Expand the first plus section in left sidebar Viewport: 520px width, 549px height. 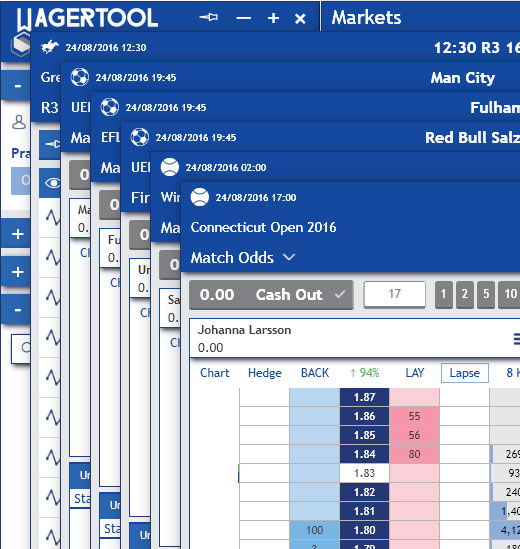(x=17, y=234)
